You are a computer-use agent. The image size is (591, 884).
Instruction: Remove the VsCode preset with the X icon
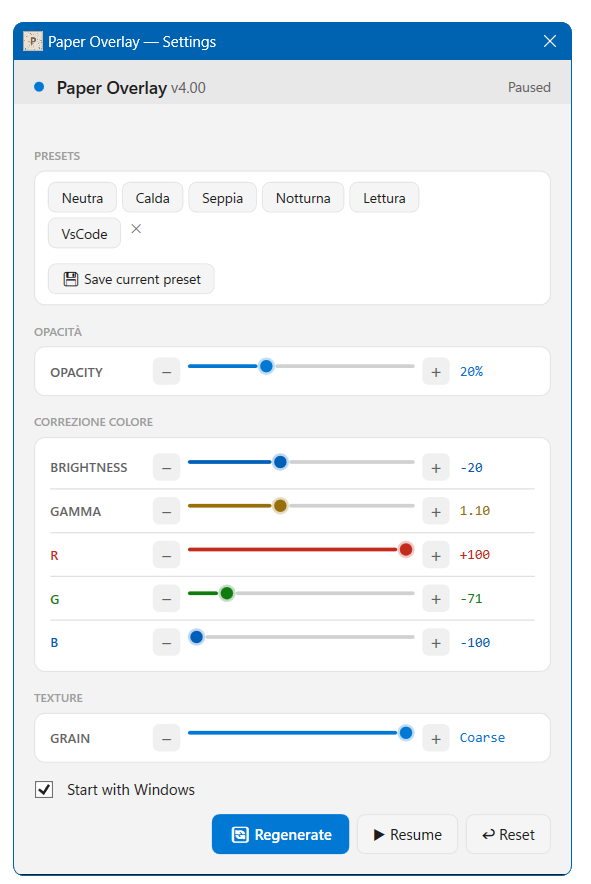click(136, 229)
